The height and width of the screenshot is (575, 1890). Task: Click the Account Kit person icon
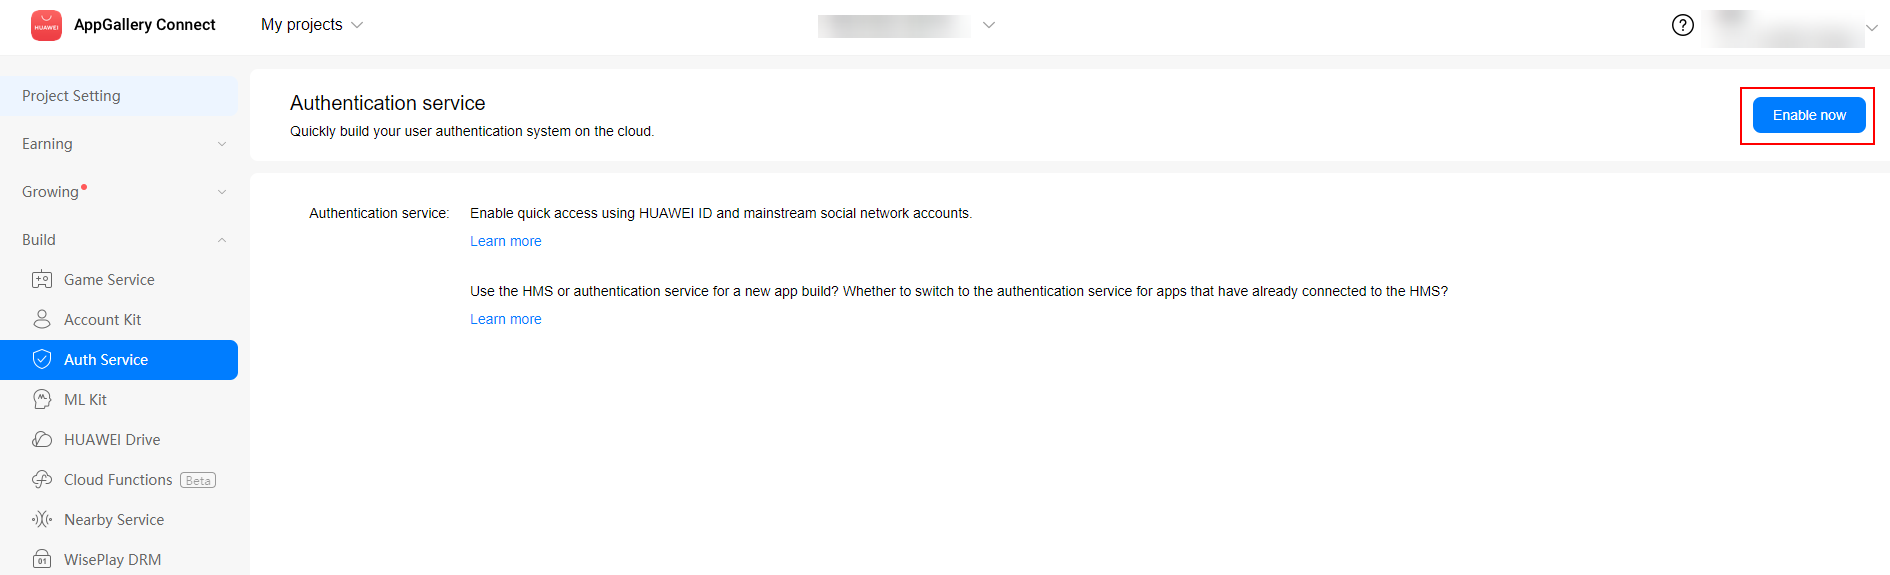point(42,320)
